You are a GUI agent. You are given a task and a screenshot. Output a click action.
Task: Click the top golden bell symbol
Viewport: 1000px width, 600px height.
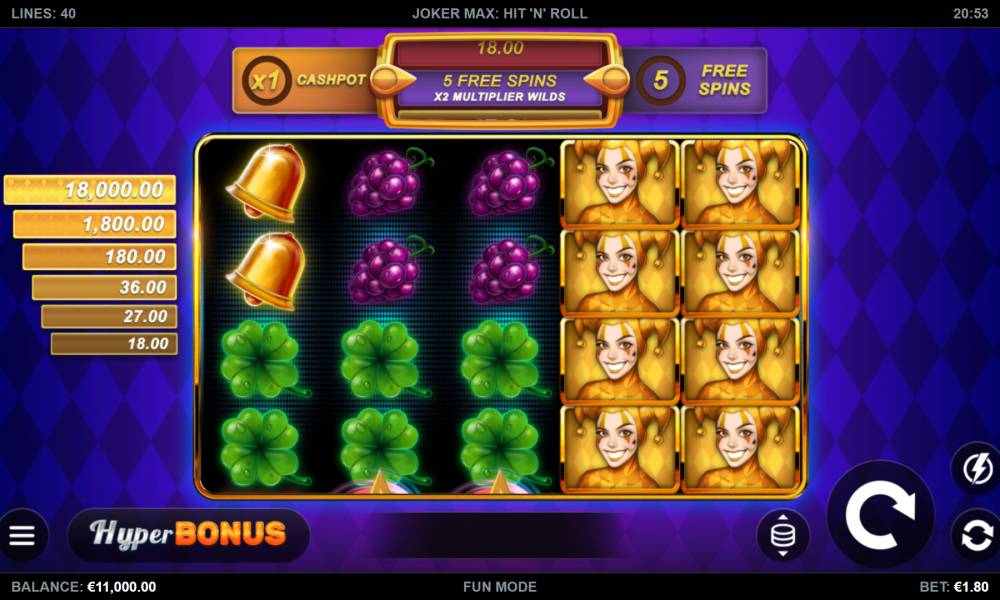click(x=266, y=183)
